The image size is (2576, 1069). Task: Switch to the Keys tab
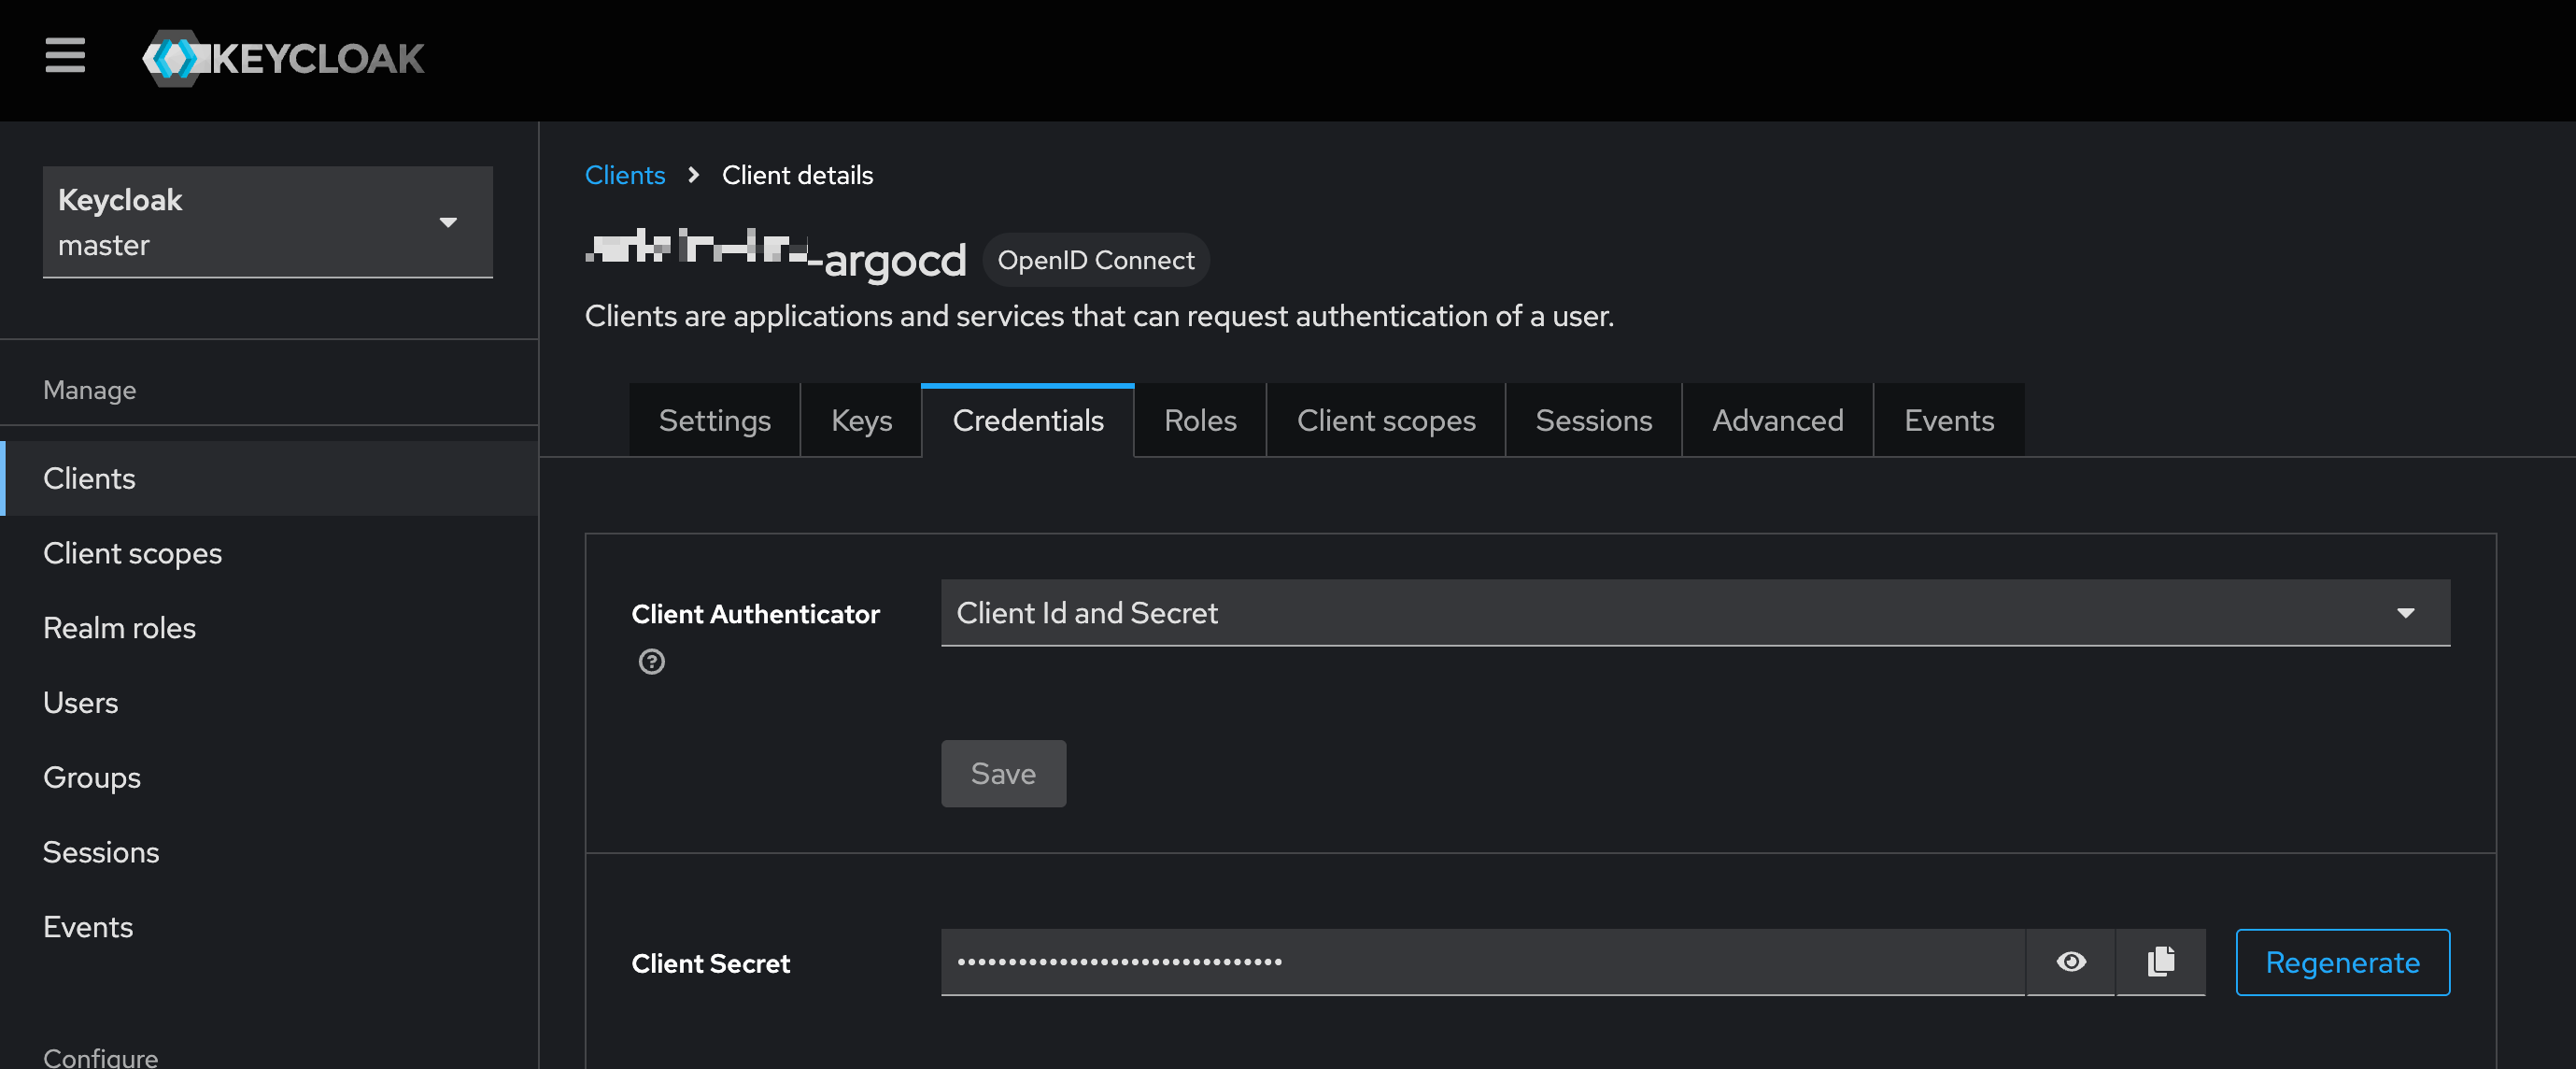[861, 421]
